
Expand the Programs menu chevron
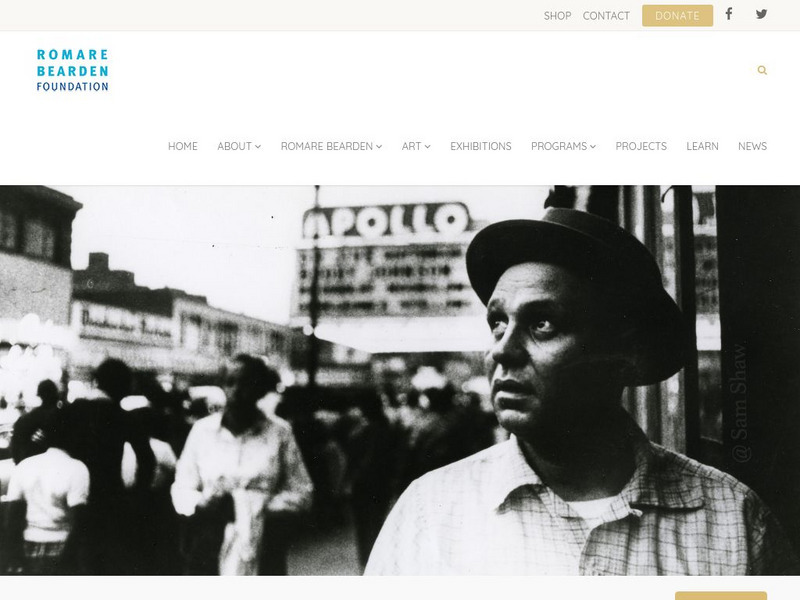(x=593, y=146)
